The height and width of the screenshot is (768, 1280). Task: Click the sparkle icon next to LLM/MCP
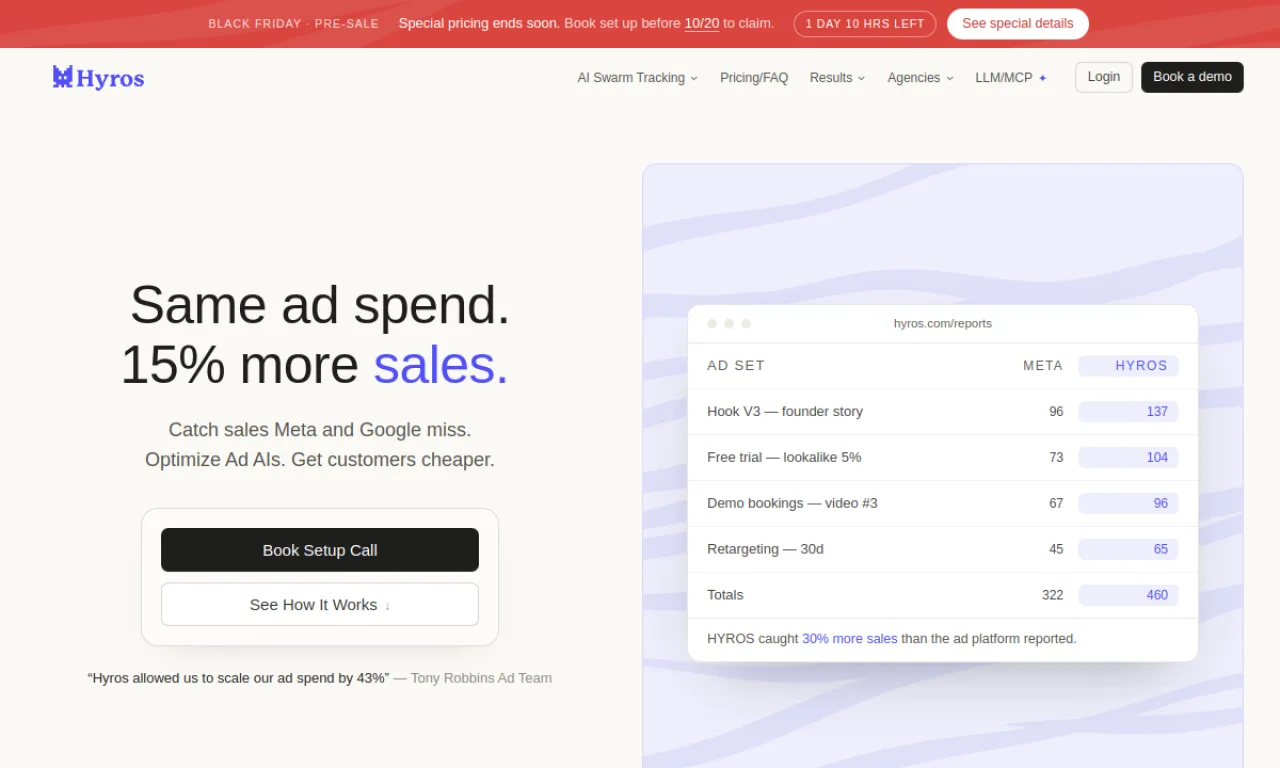(x=1042, y=78)
